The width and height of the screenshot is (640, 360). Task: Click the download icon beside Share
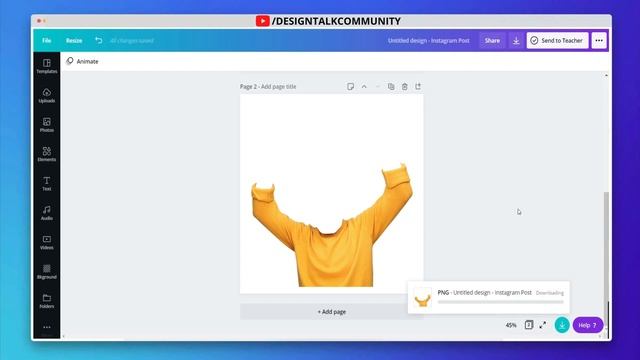(x=516, y=40)
